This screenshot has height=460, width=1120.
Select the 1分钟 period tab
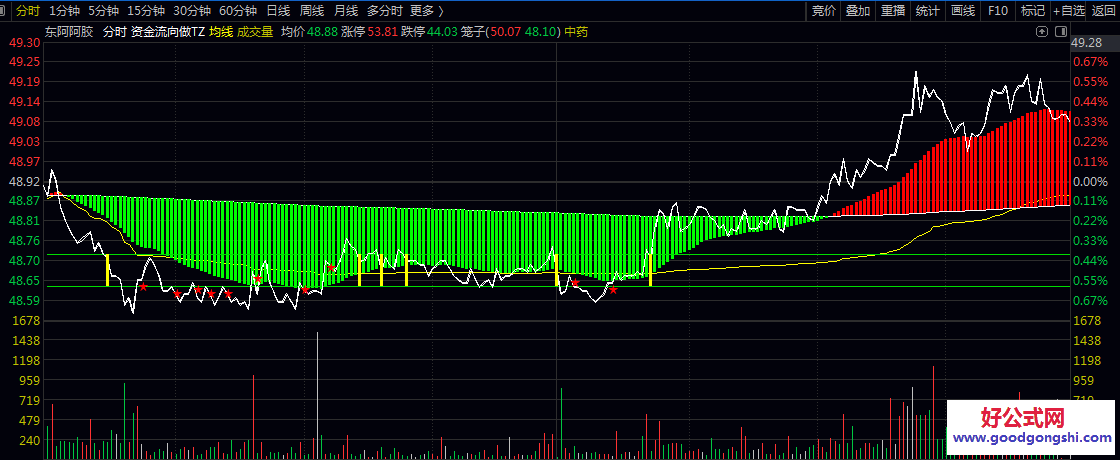tap(65, 11)
